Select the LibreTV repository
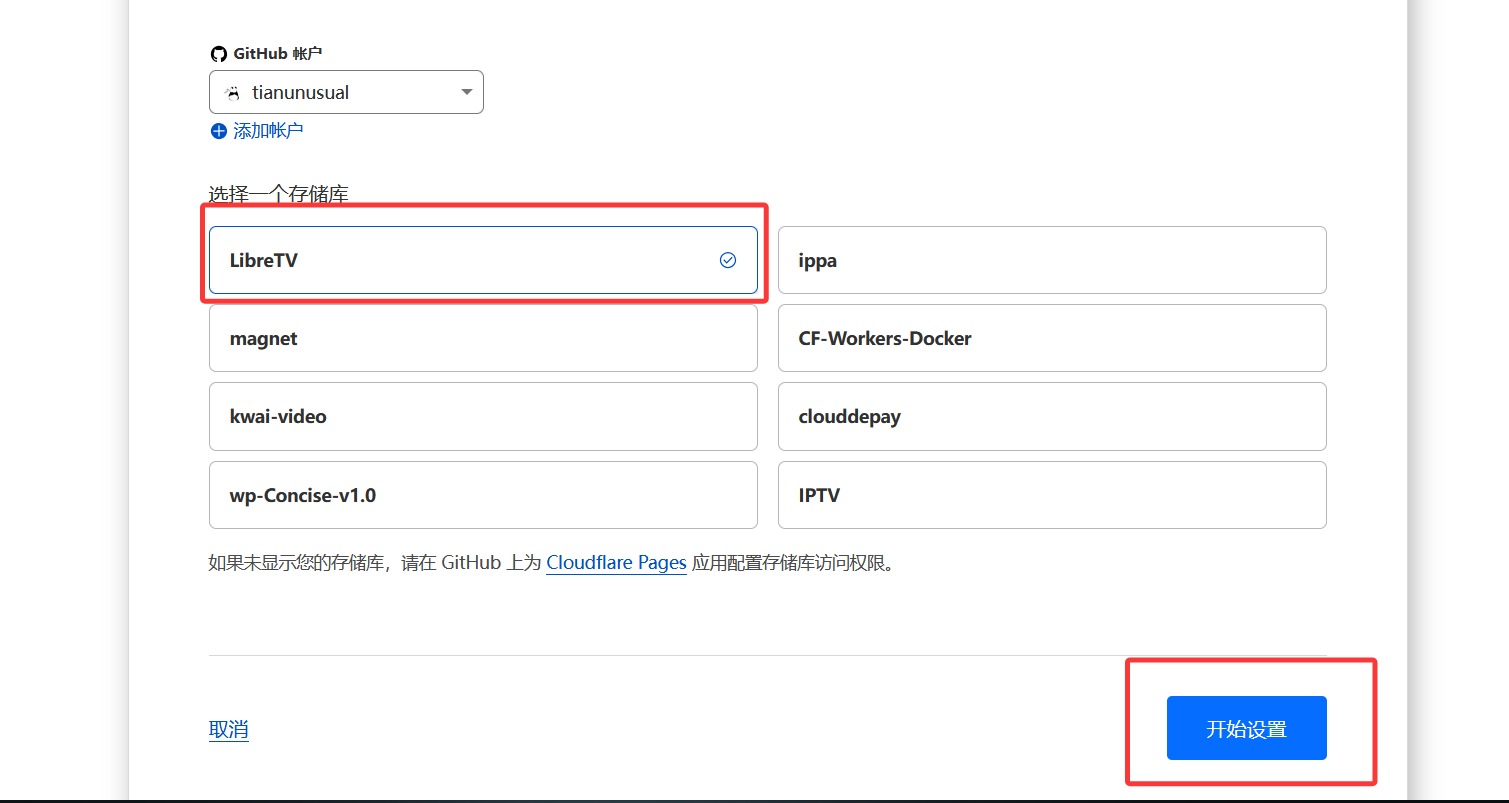This screenshot has height=803, width=1509. click(483, 260)
